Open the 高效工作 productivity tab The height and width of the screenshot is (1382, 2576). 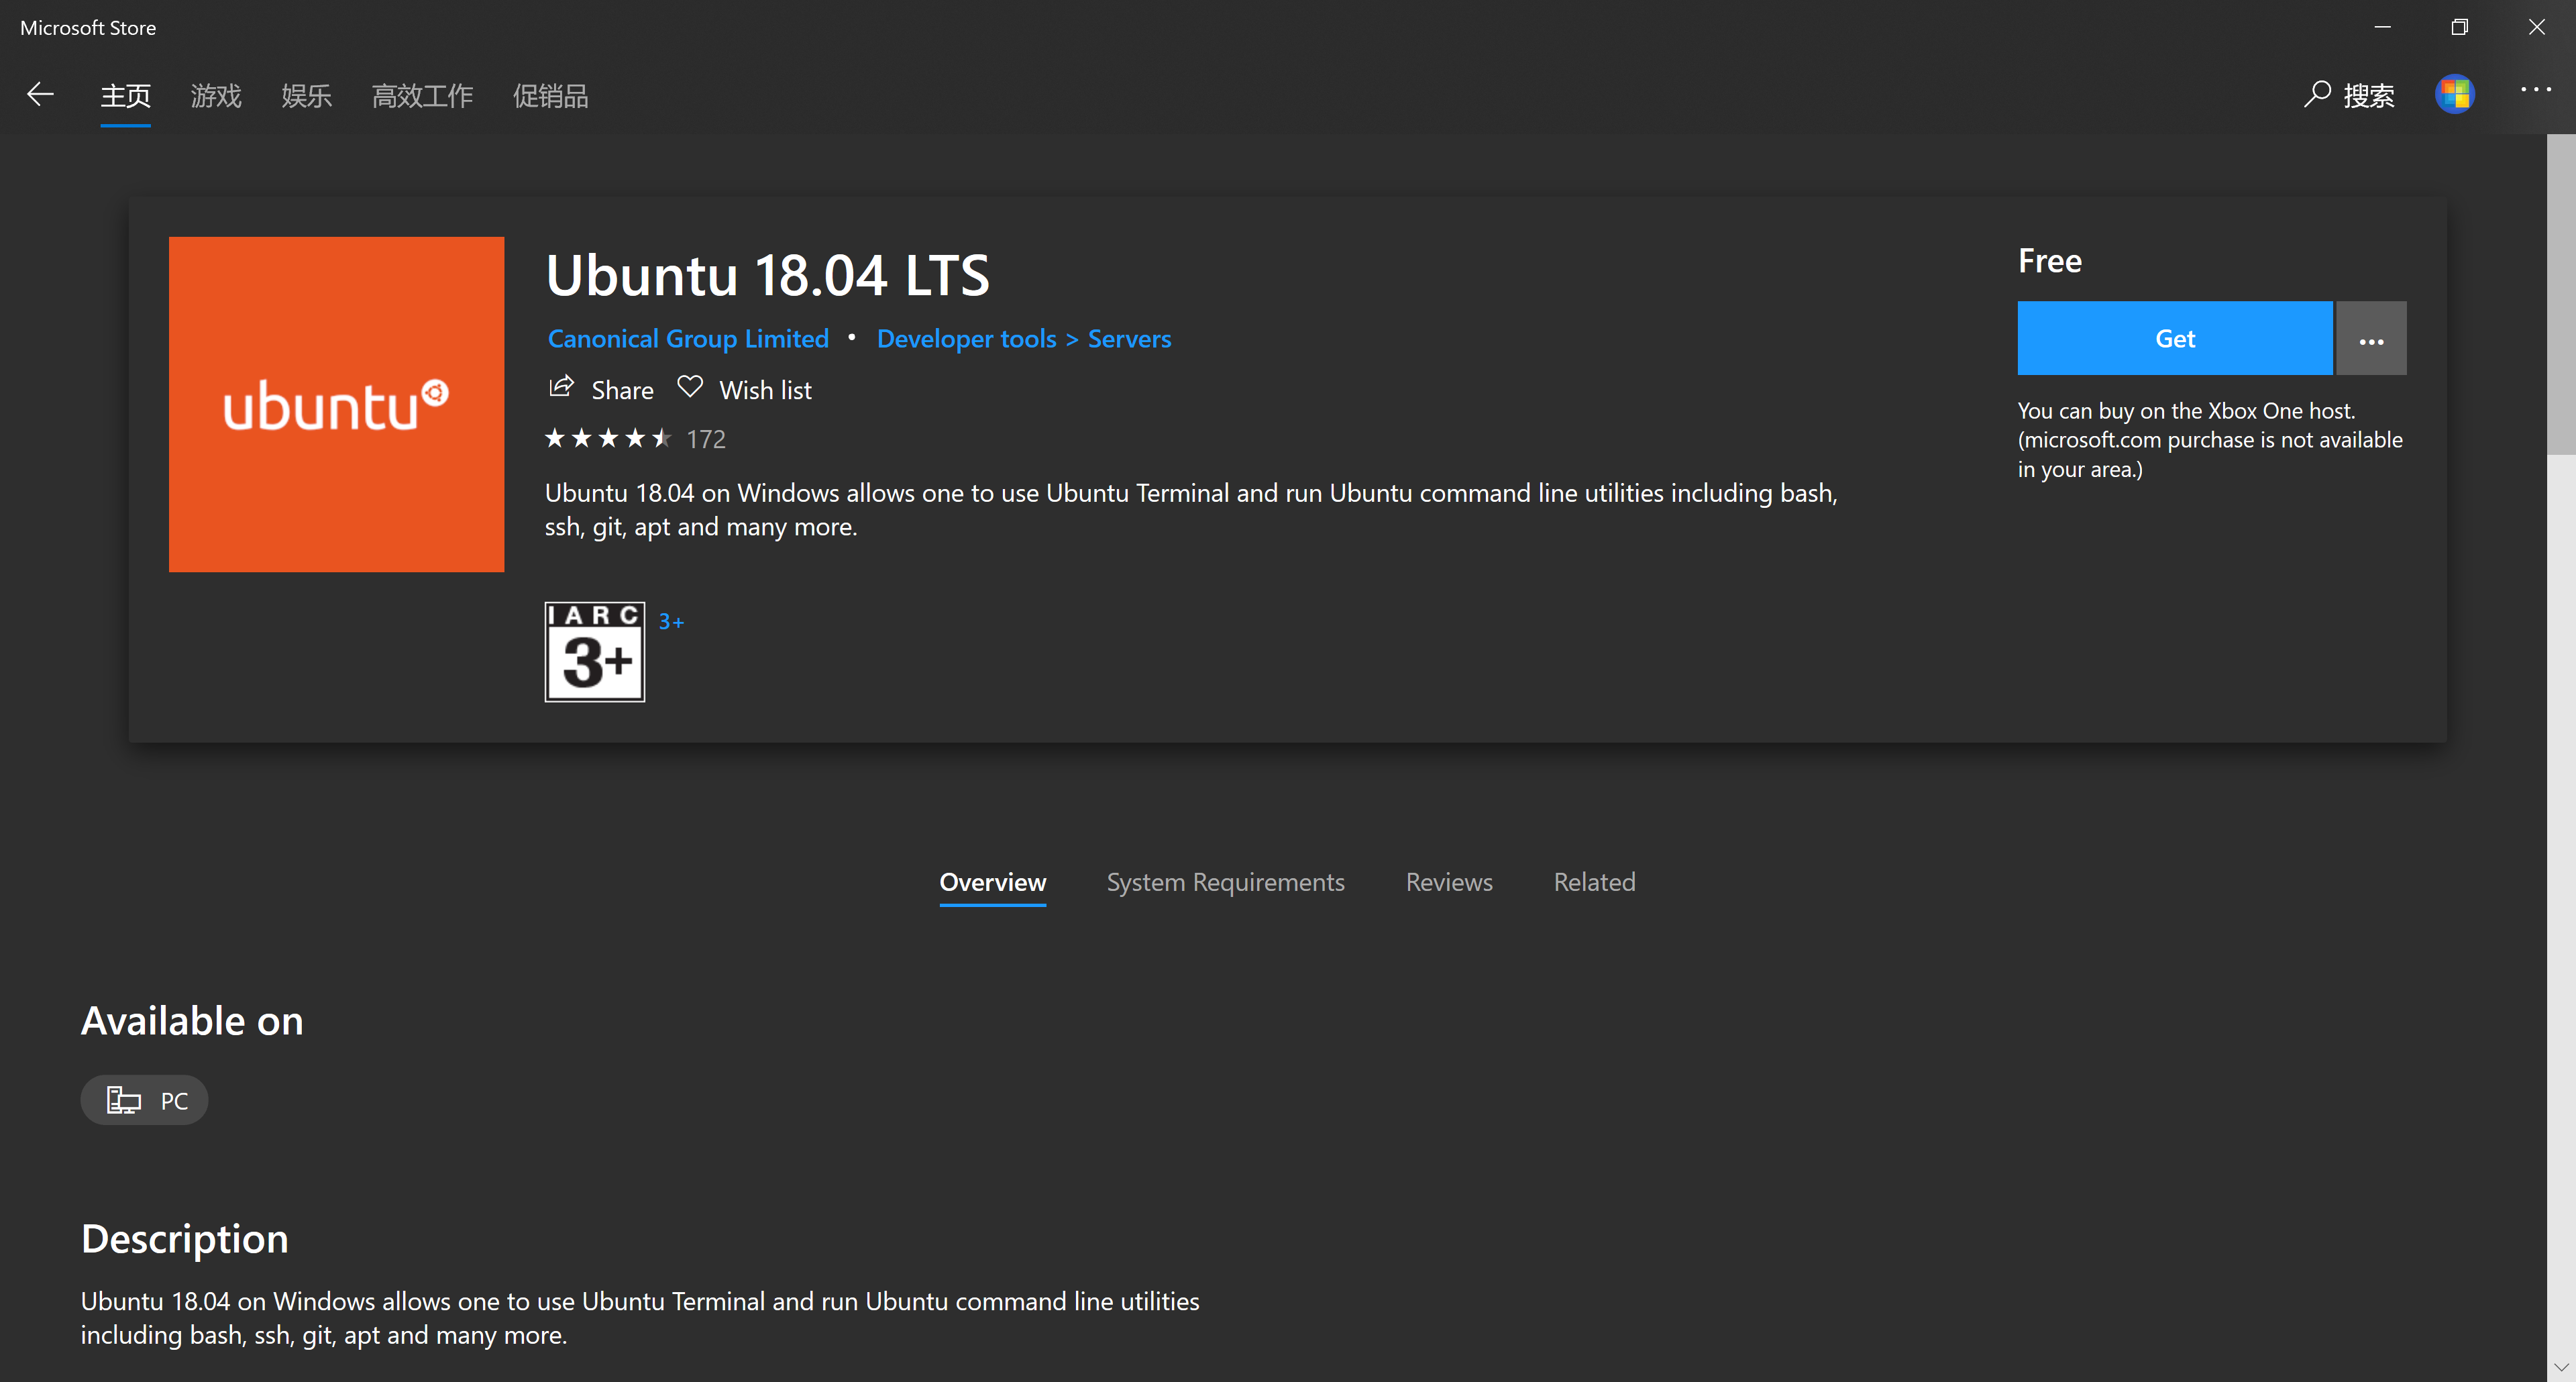pyautogui.click(x=422, y=96)
